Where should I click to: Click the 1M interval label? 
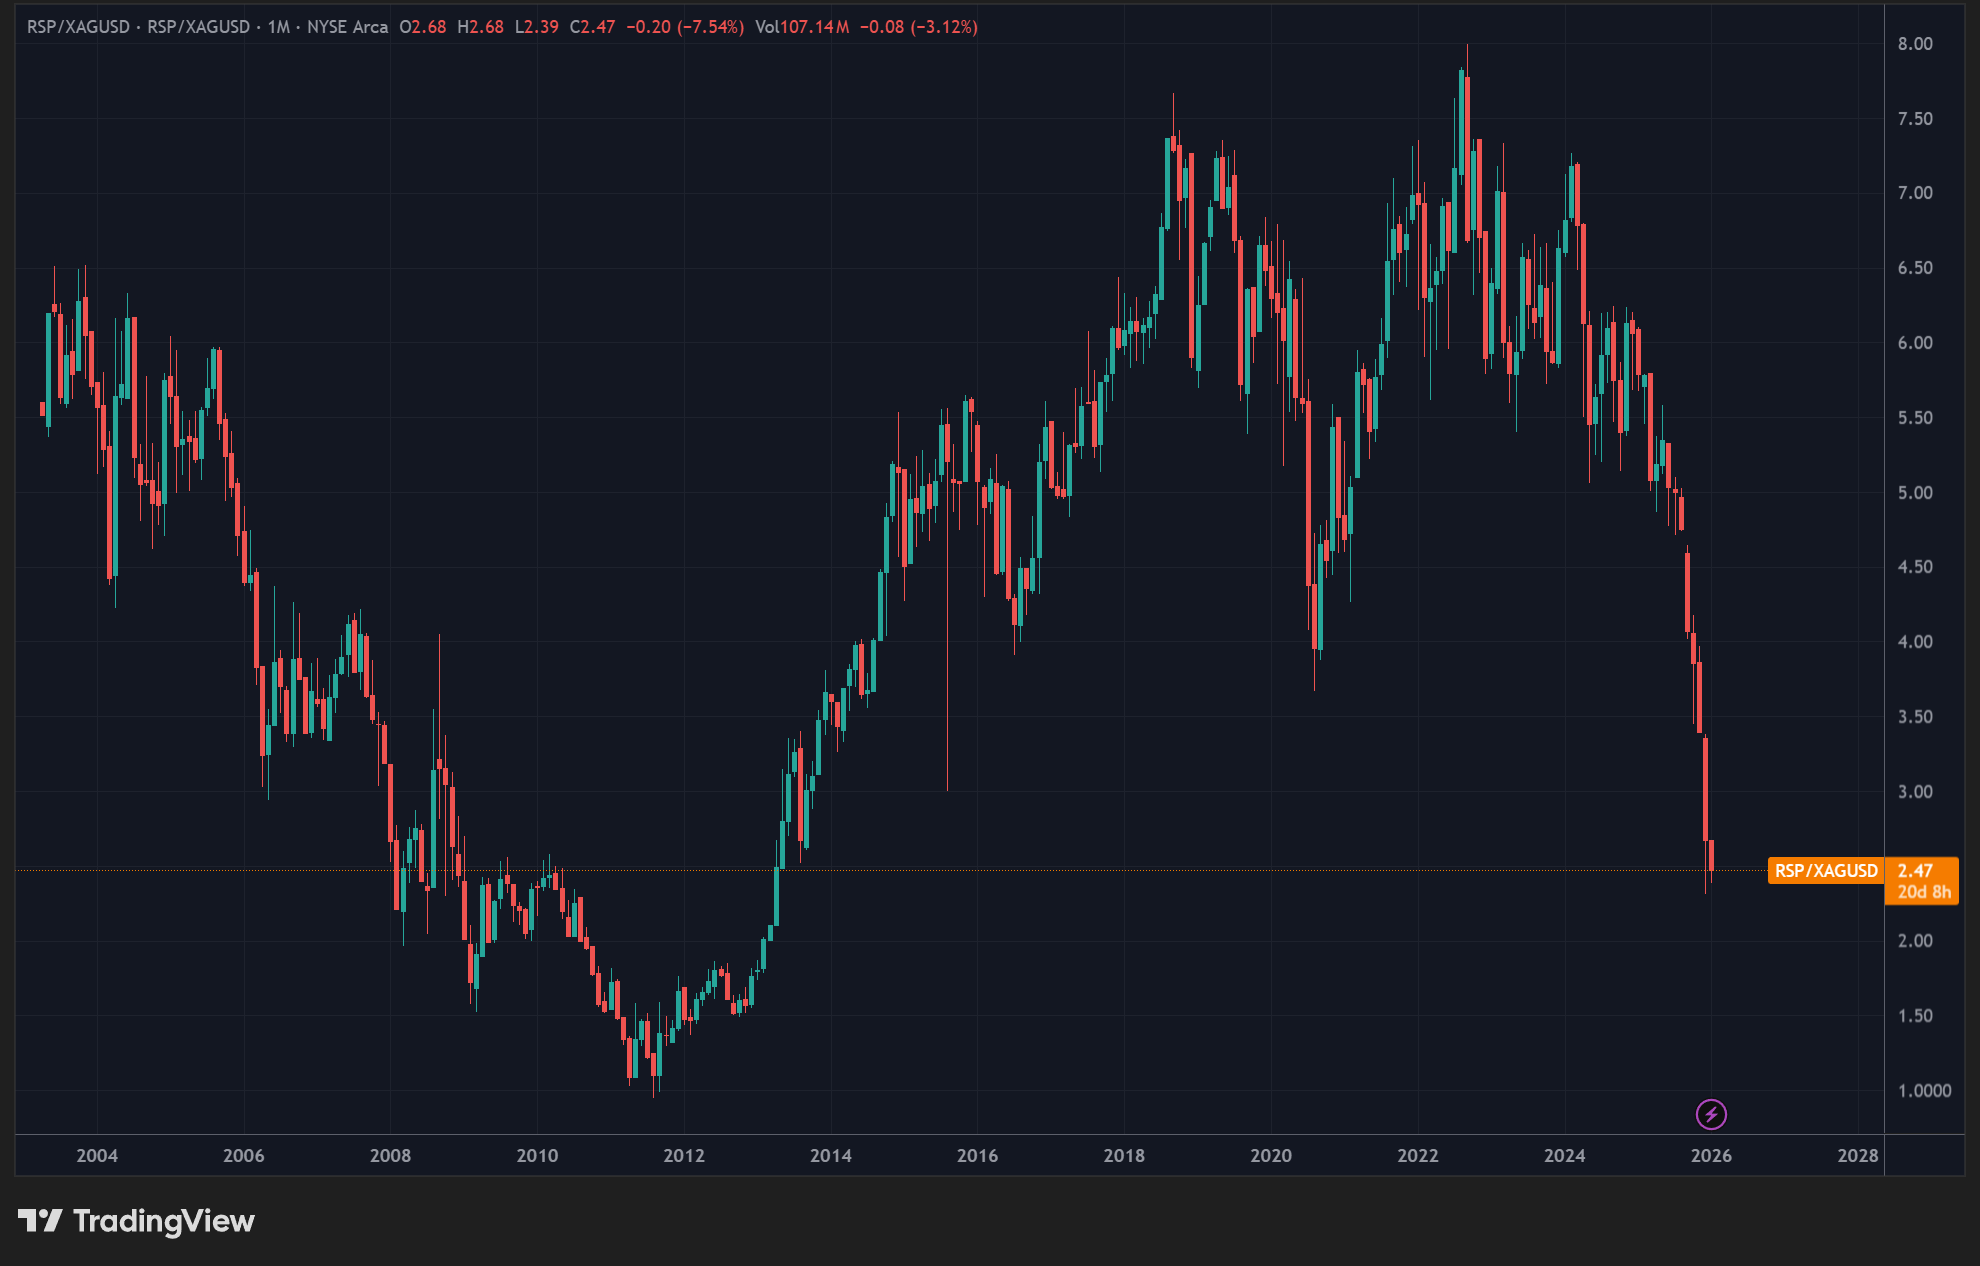point(278,27)
